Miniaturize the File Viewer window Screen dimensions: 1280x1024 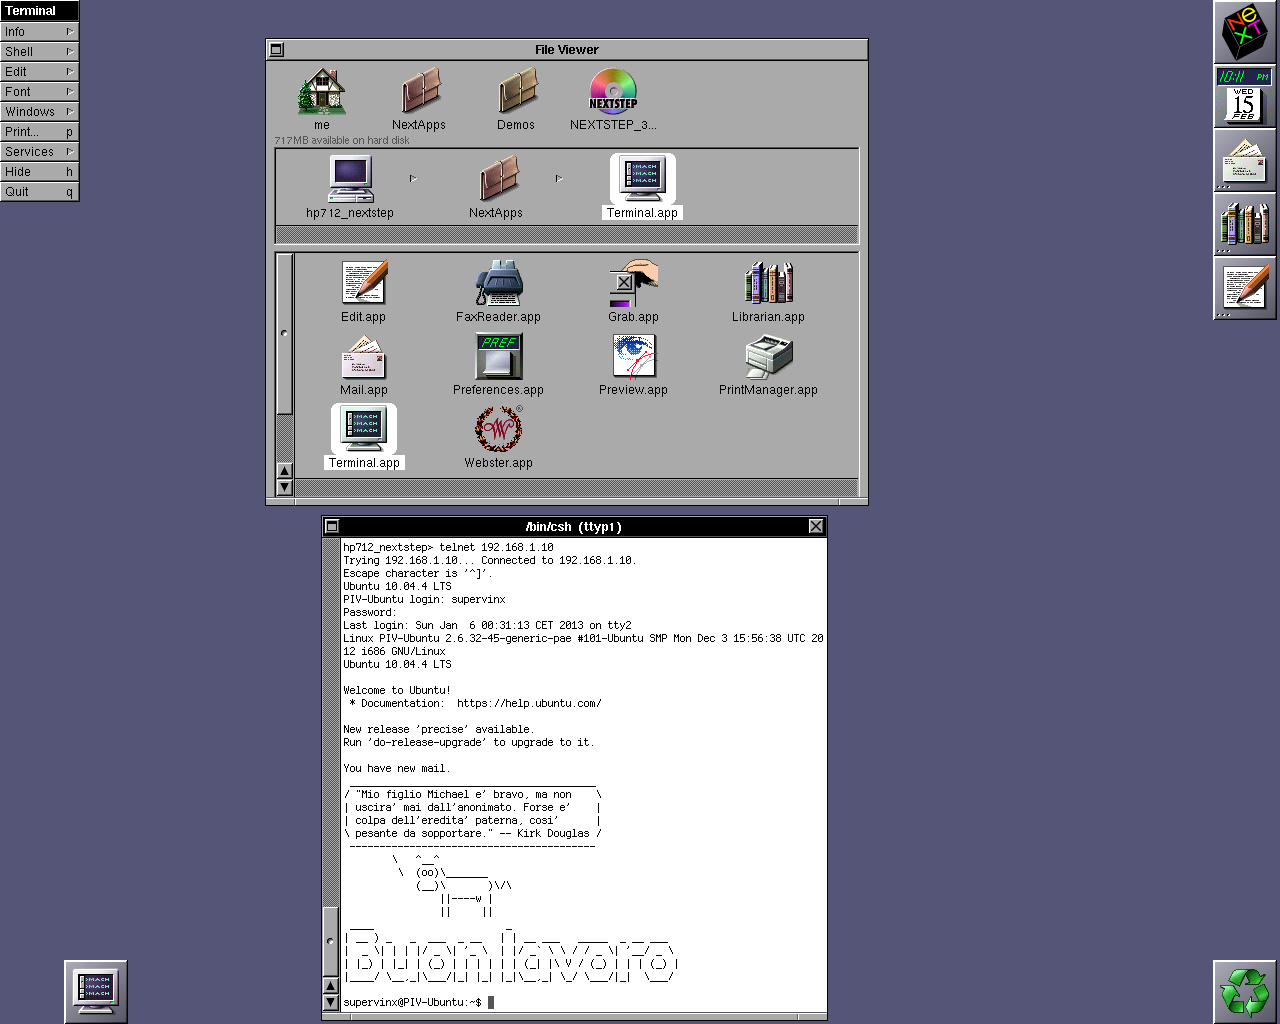tap(277, 49)
